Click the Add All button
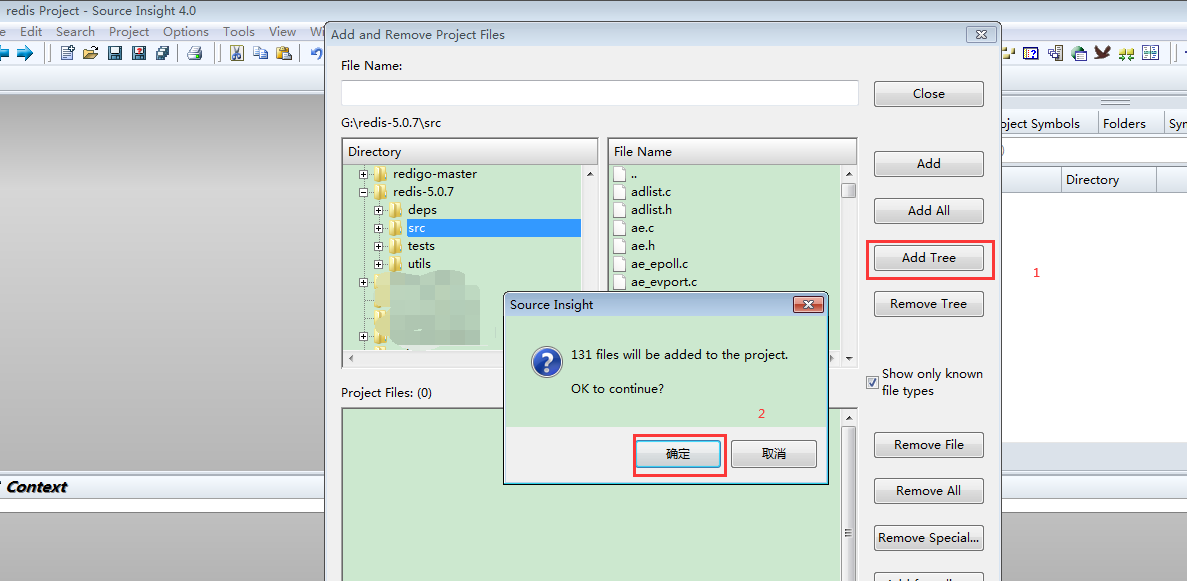Viewport: 1187px width, 581px height. coord(929,211)
